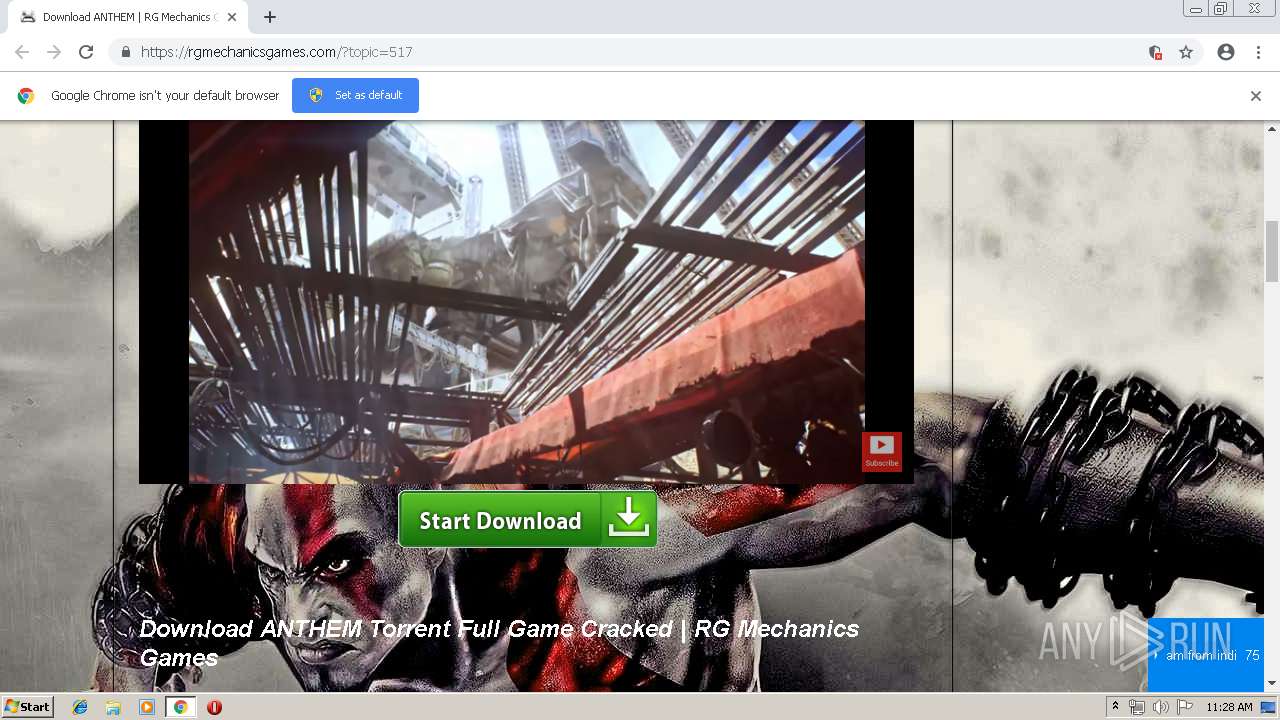
Task: Open the Action Center flag icon
Action: pos(1185,707)
